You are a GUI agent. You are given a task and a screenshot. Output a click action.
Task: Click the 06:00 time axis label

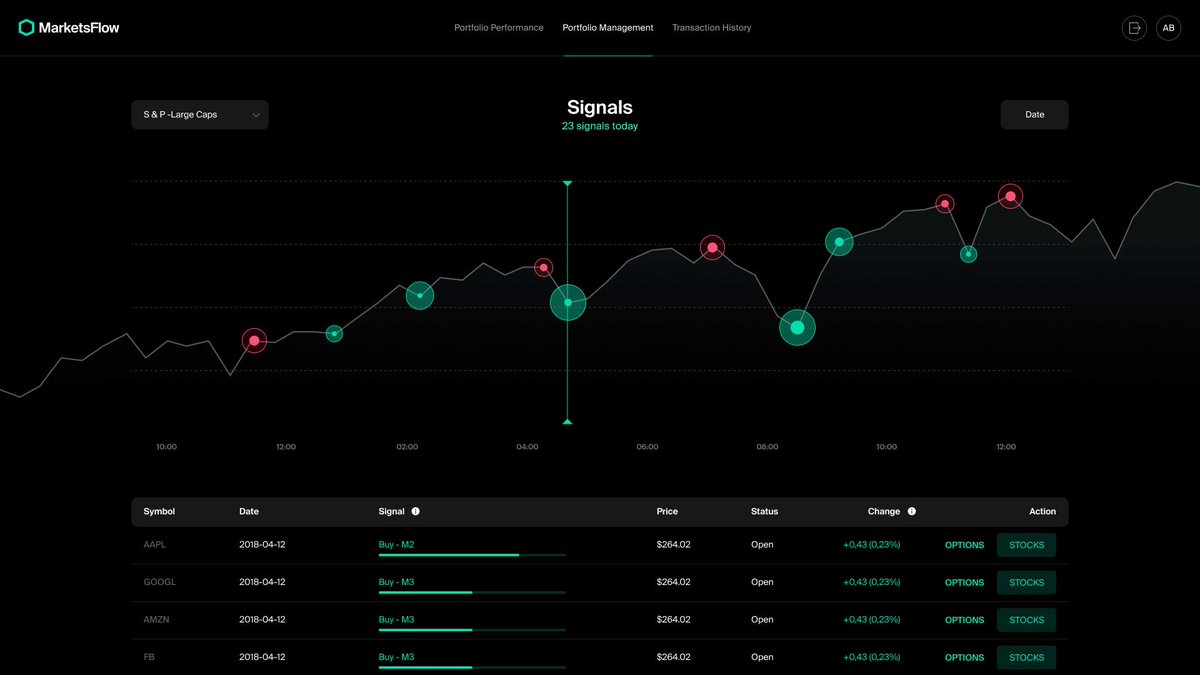(x=647, y=447)
